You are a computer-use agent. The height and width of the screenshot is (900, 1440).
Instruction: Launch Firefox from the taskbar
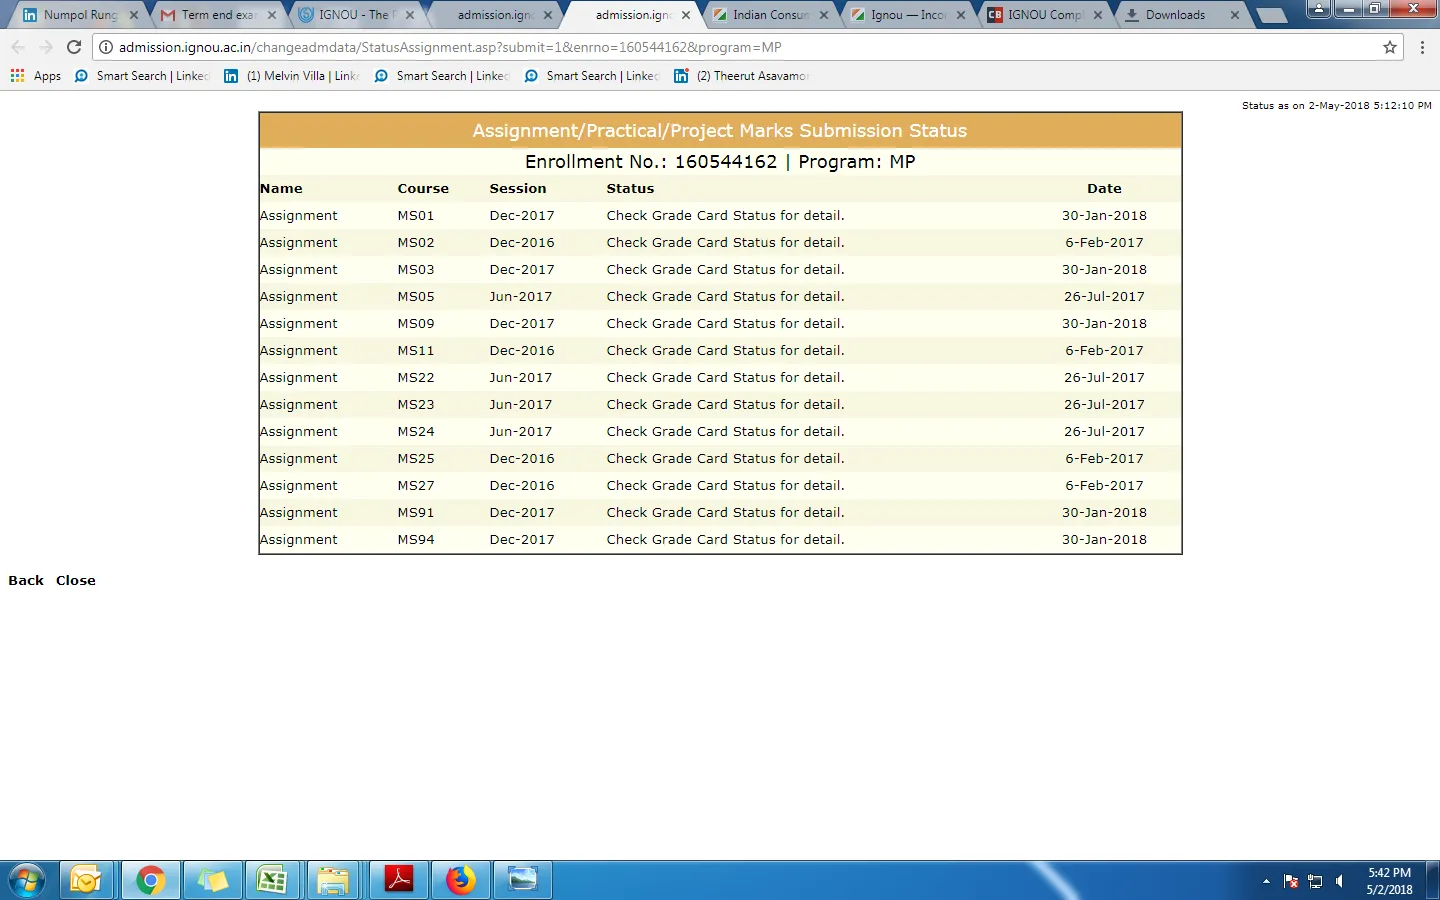point(461,880)
